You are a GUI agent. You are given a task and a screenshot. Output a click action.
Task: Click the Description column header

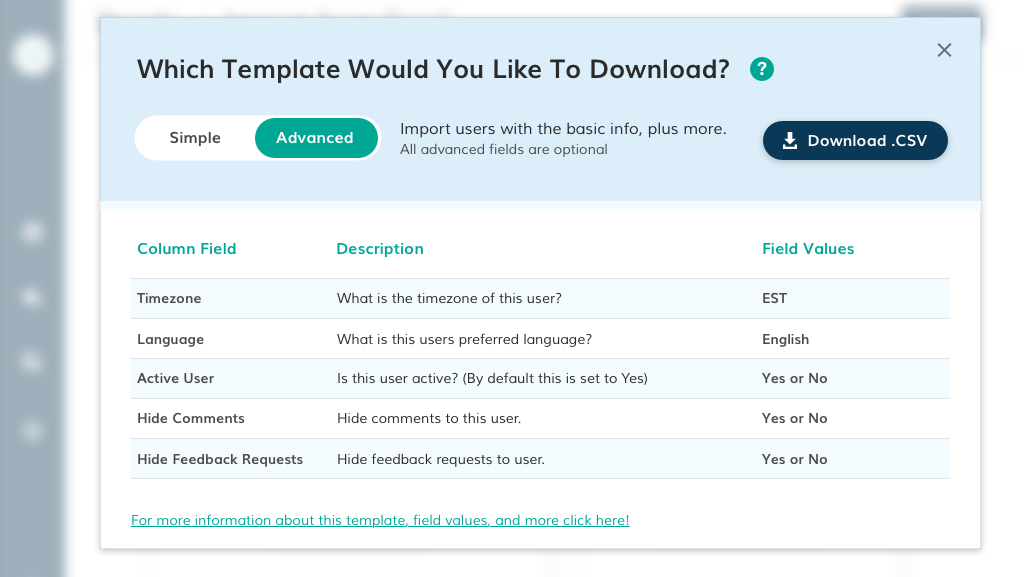tap(380, 249)
